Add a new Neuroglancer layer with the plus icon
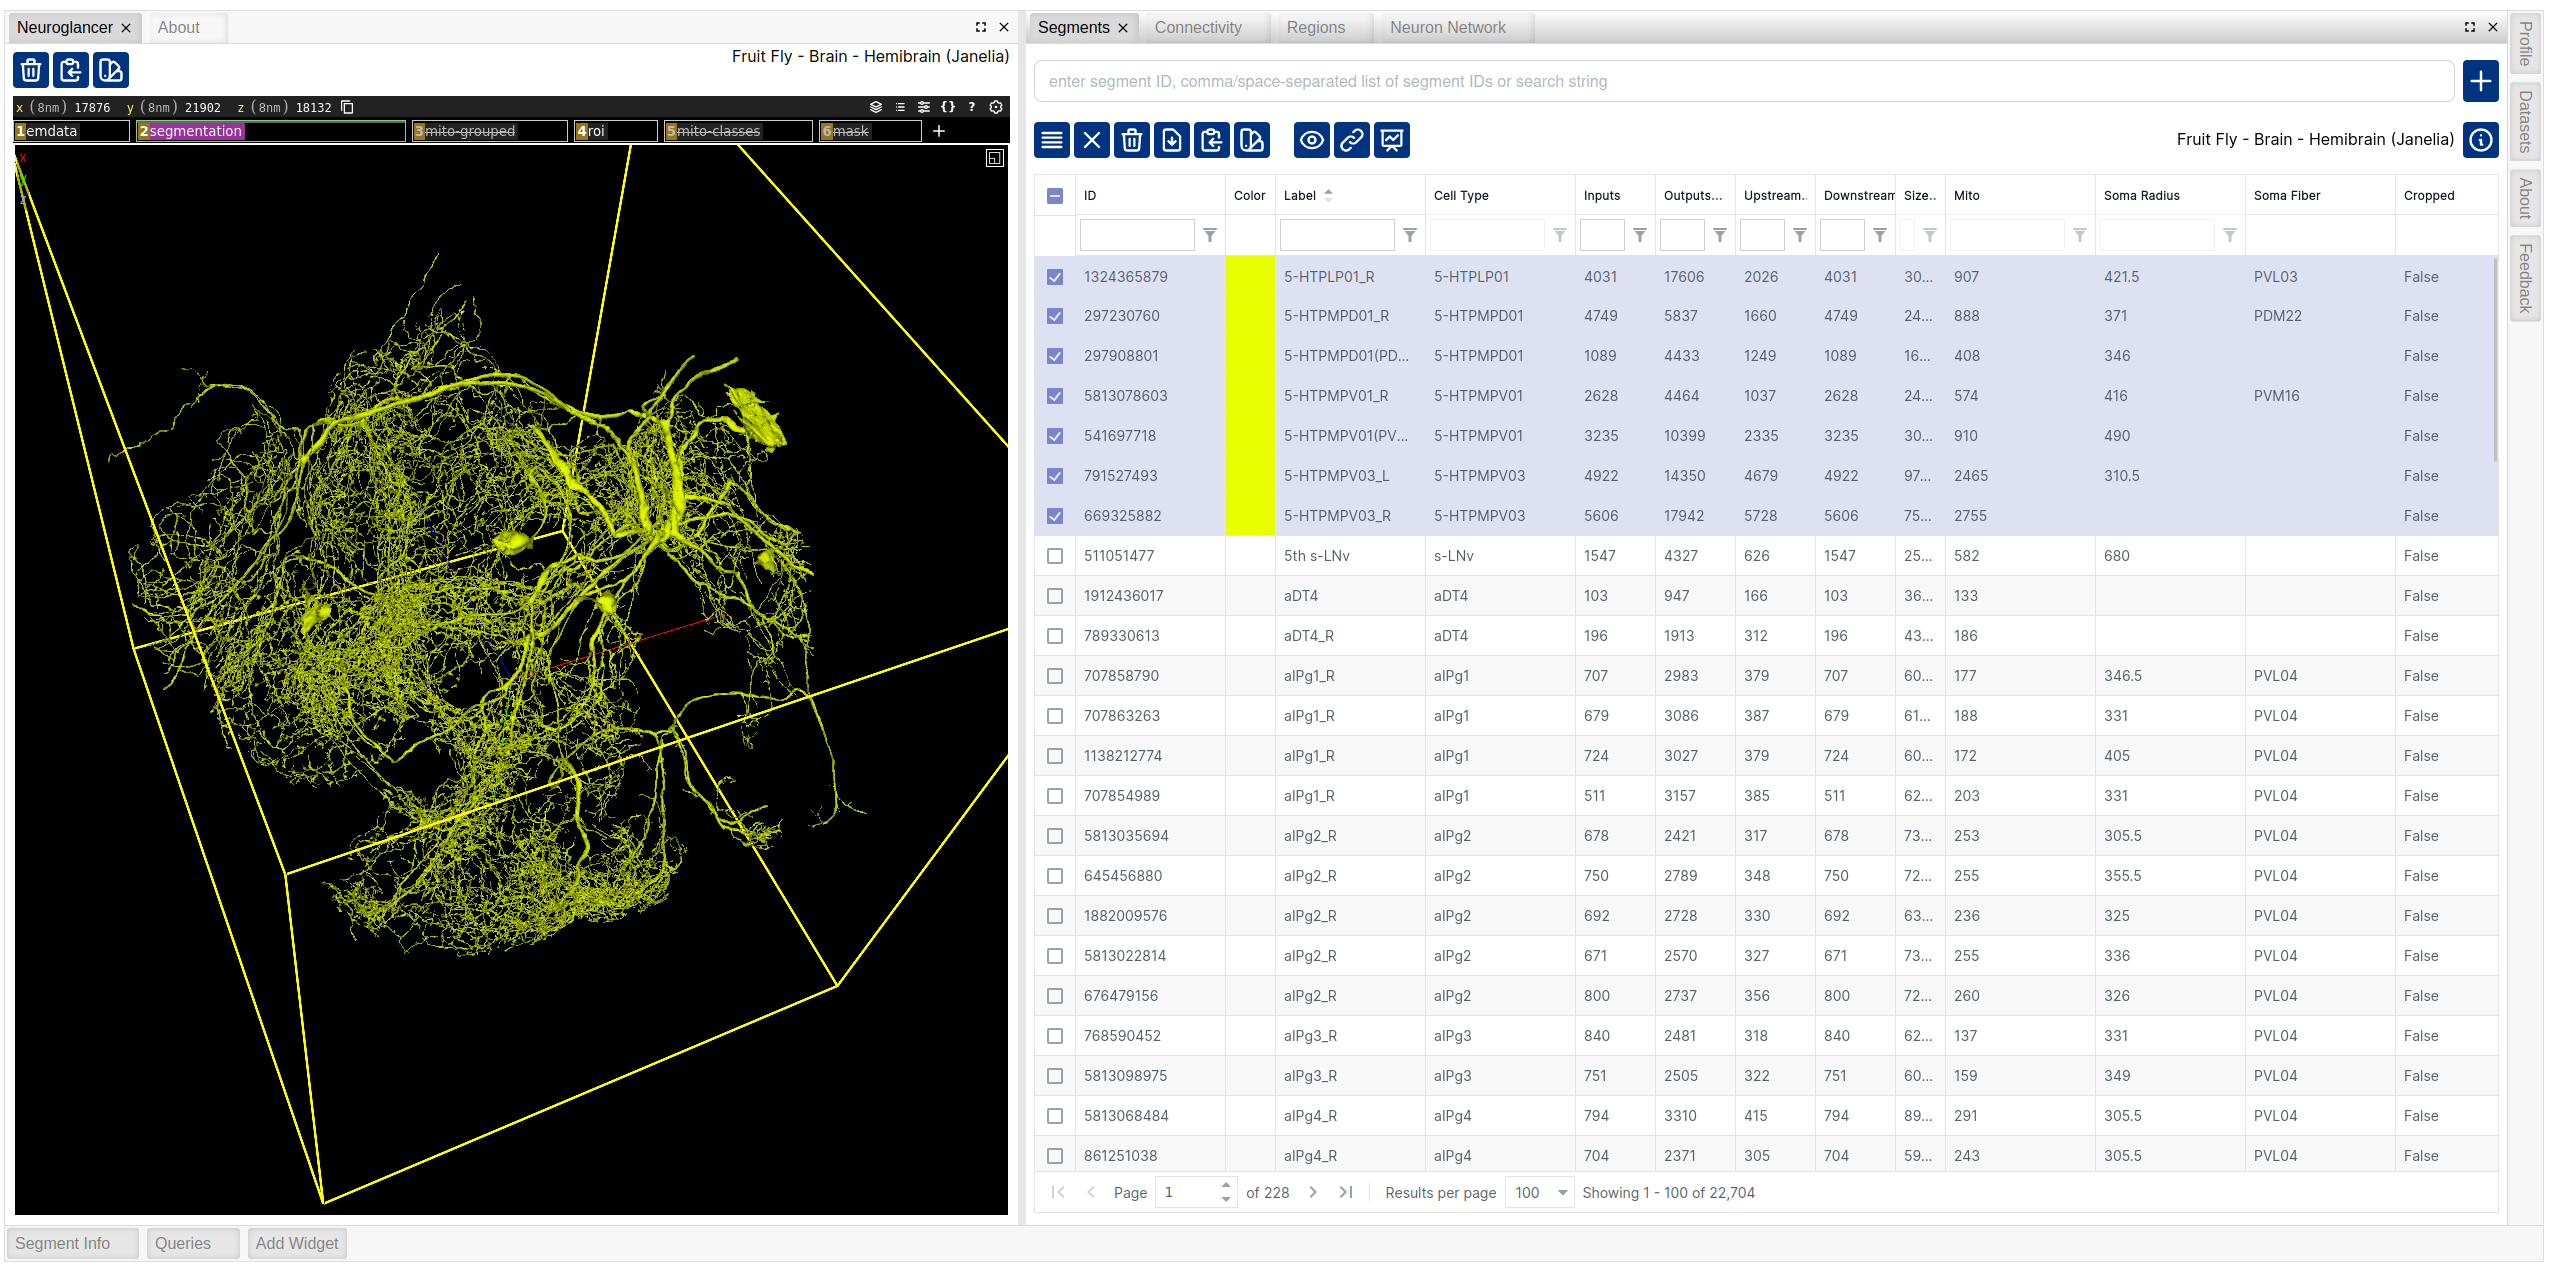 (x=939, y=131)
